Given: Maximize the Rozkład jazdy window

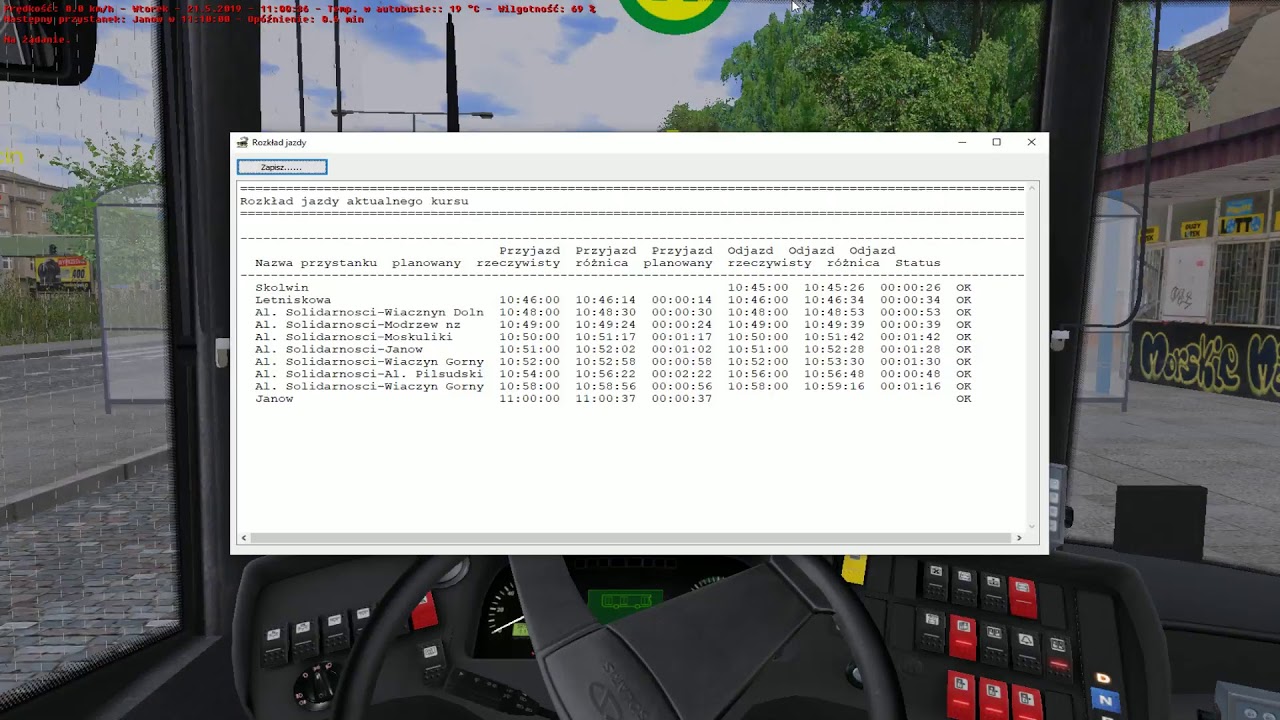Looking at the screenshot, I should pos(996,142).
